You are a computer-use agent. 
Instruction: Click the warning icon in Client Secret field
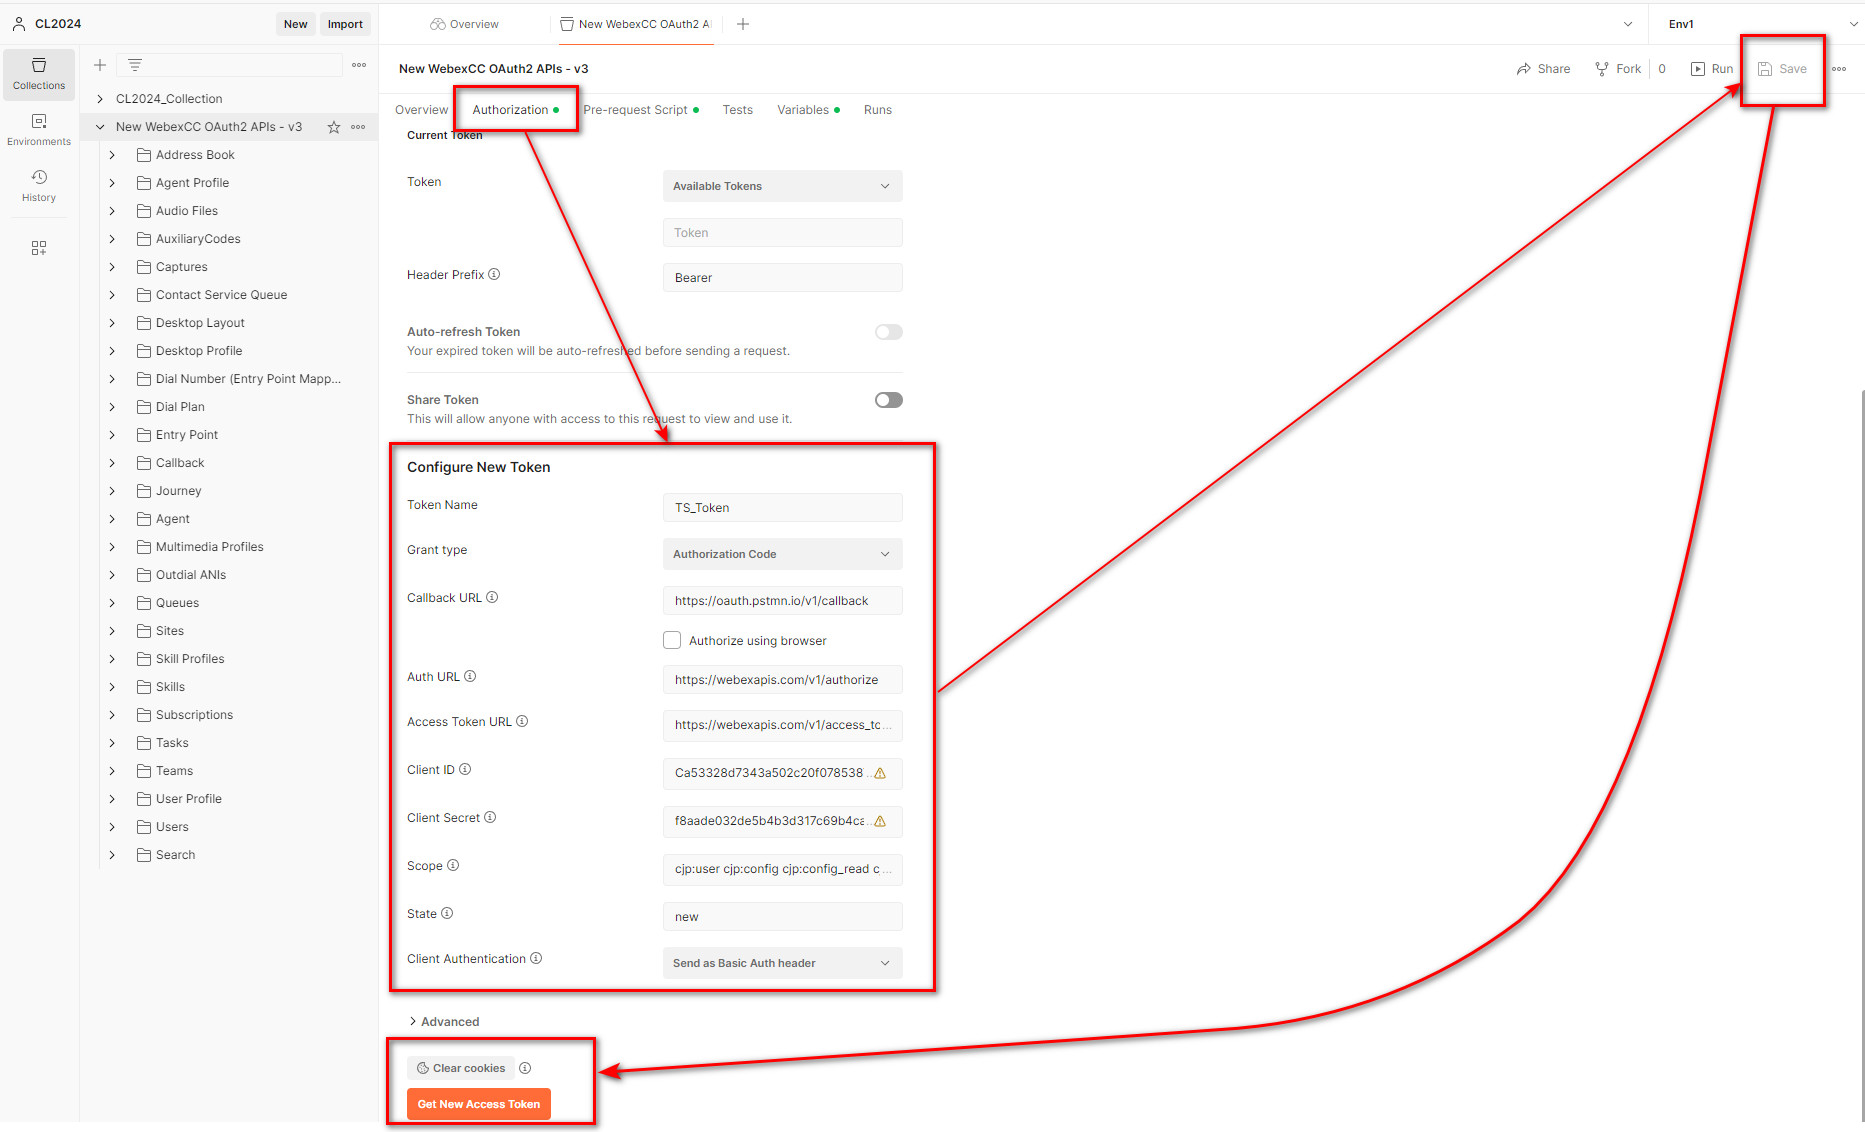click(880, 821)
